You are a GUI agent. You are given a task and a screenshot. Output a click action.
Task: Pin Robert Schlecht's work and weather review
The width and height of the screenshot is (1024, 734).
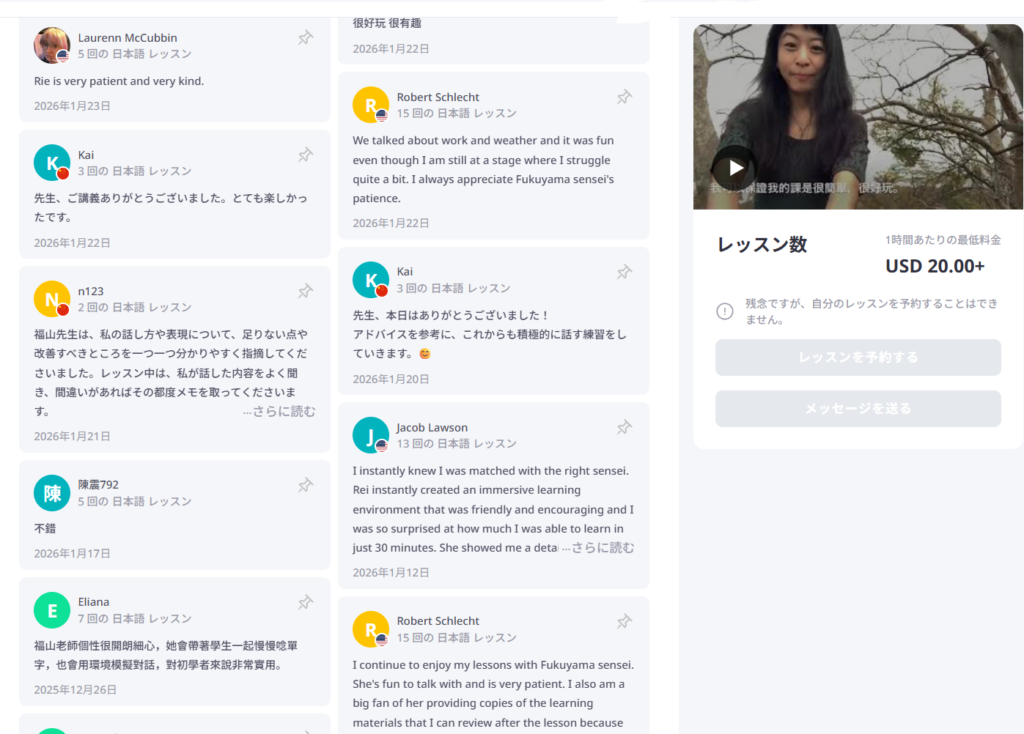[x=624, y=97]
